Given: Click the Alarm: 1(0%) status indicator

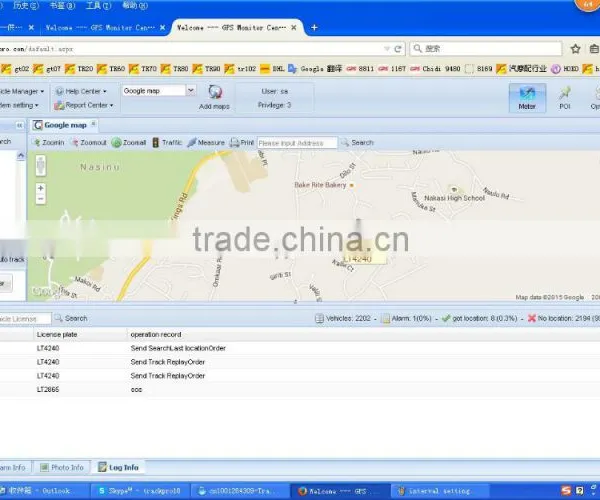Looking at the screenshot, I should 406,318.
